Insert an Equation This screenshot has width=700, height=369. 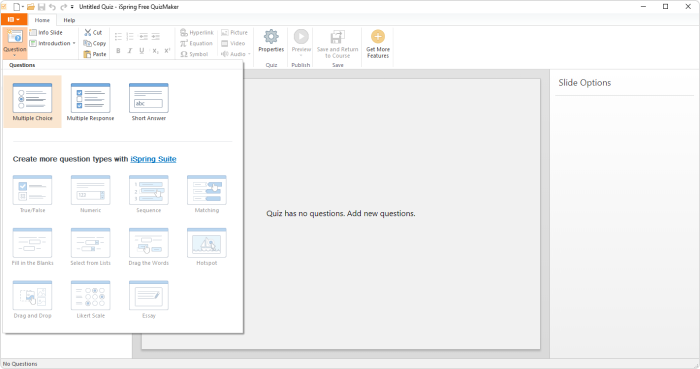pyautogui.click(x=196, y=43)
